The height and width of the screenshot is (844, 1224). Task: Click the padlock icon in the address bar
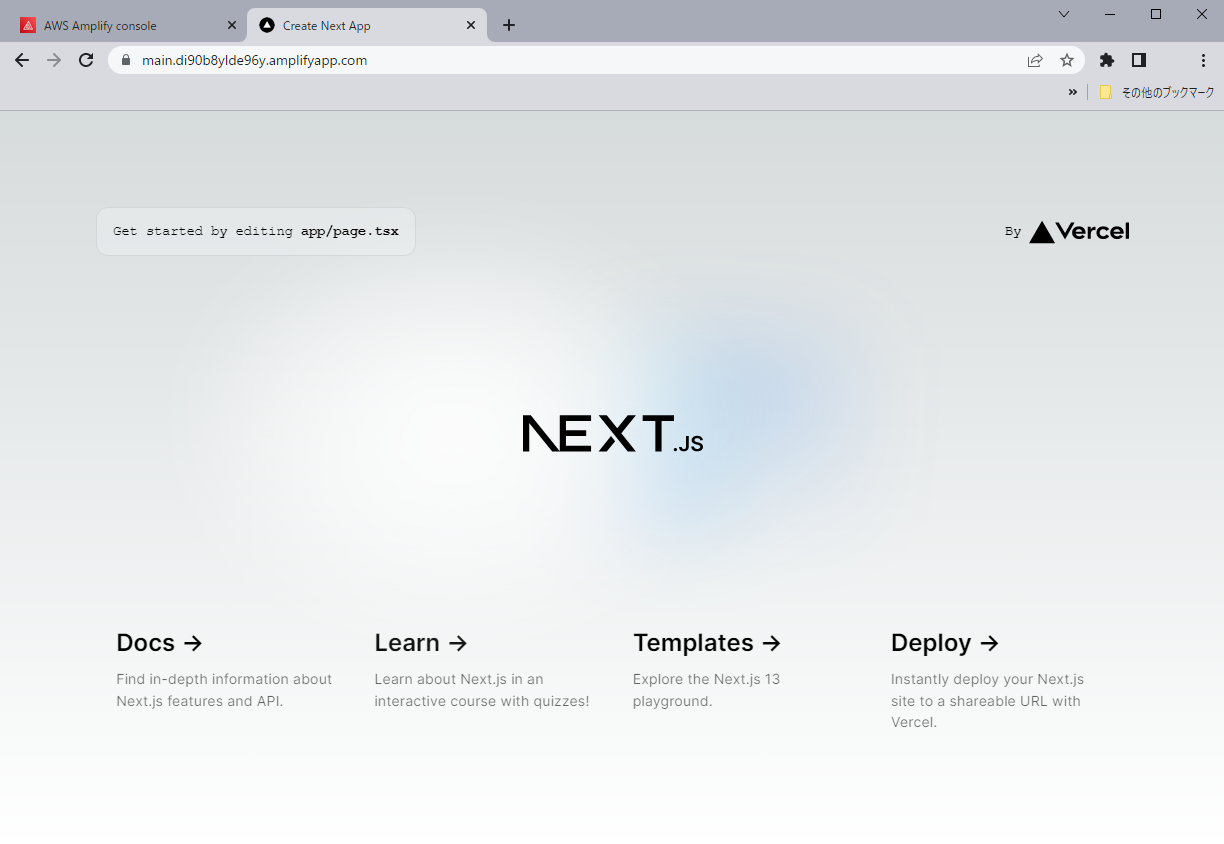coord(125,60)
